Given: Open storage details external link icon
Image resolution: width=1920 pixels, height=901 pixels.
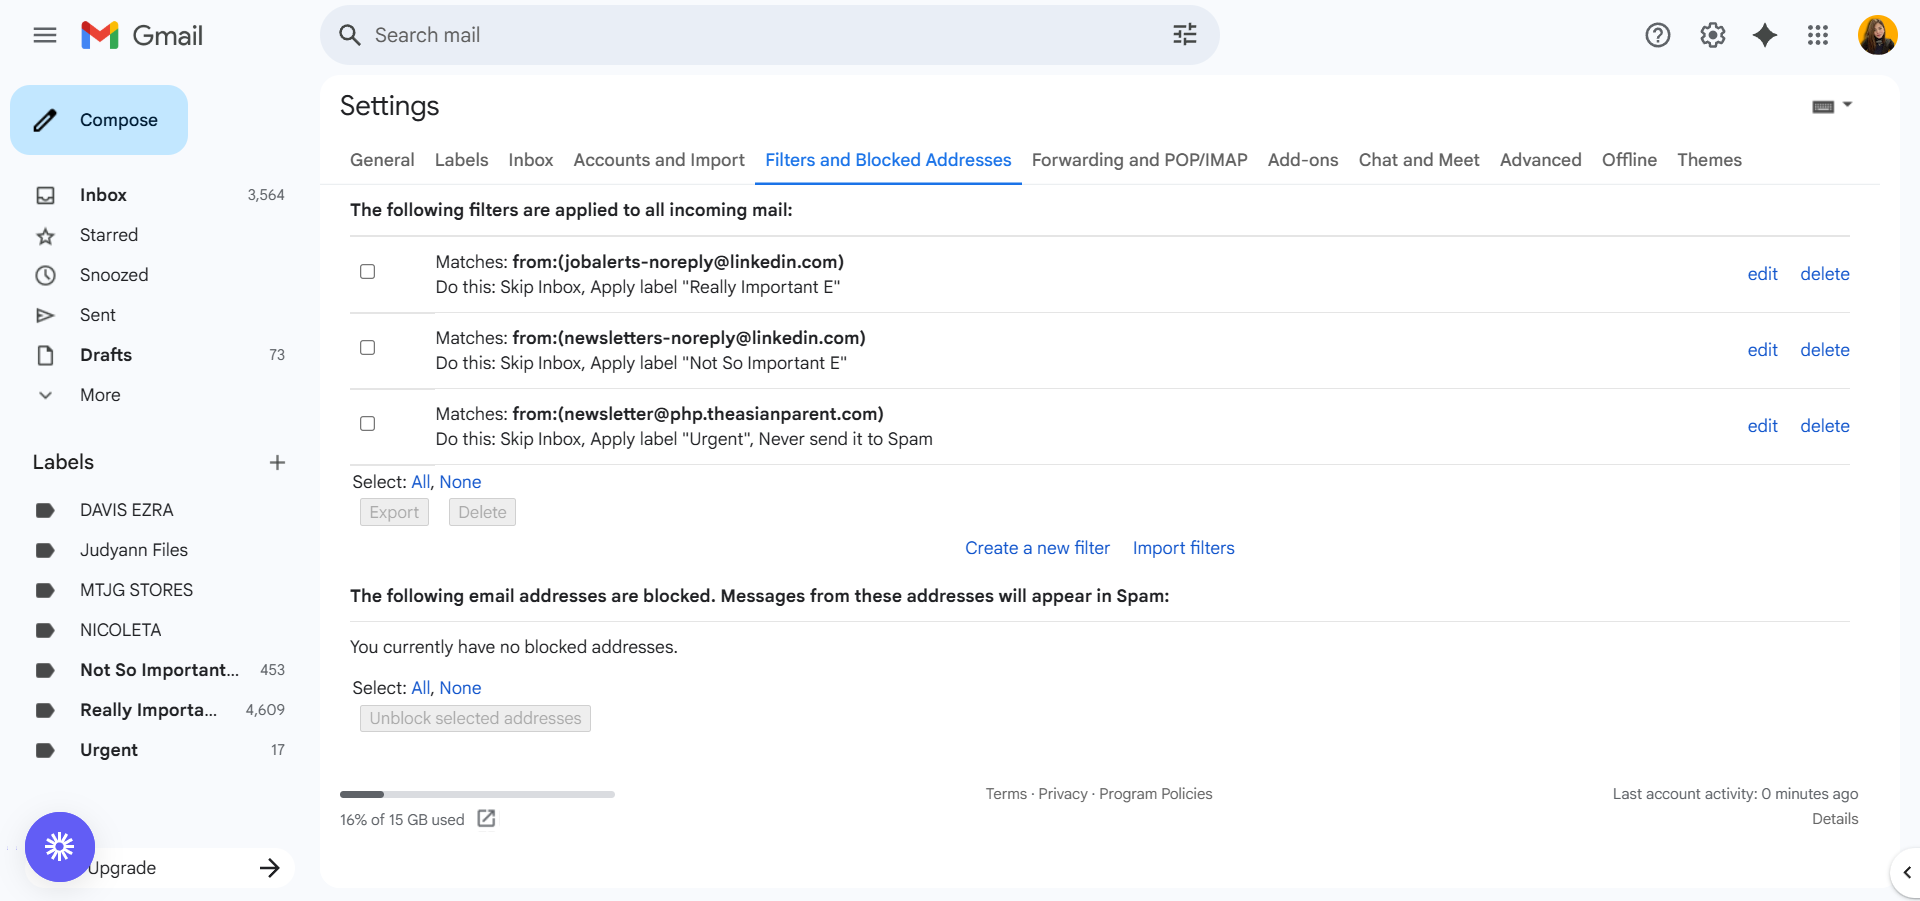Looking at the screenshot, I should pos(486,819).
